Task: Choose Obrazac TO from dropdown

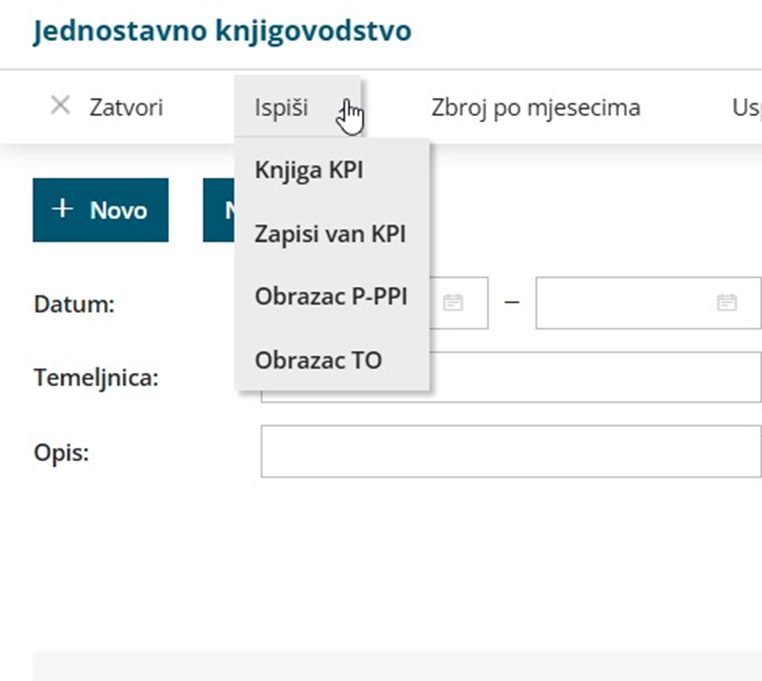Action: click(x=332, y=360)
